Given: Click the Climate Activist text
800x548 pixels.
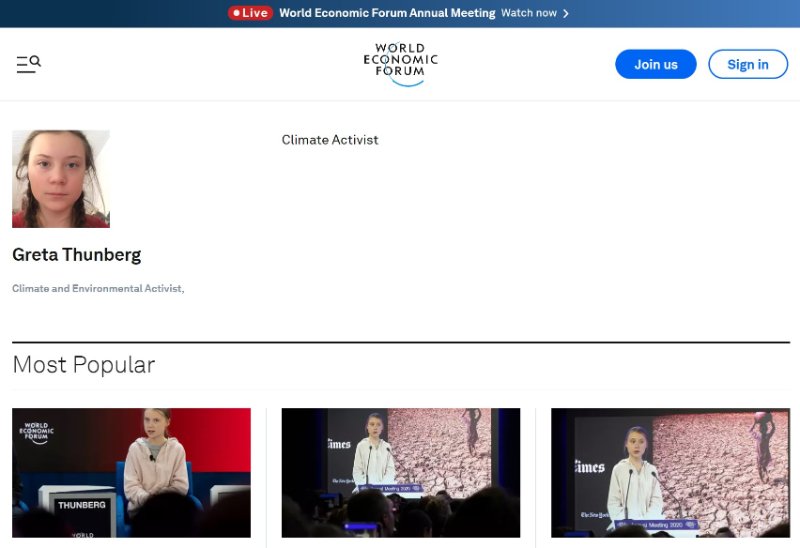Looking at the screenshot, I should click(x=330, y=140).
